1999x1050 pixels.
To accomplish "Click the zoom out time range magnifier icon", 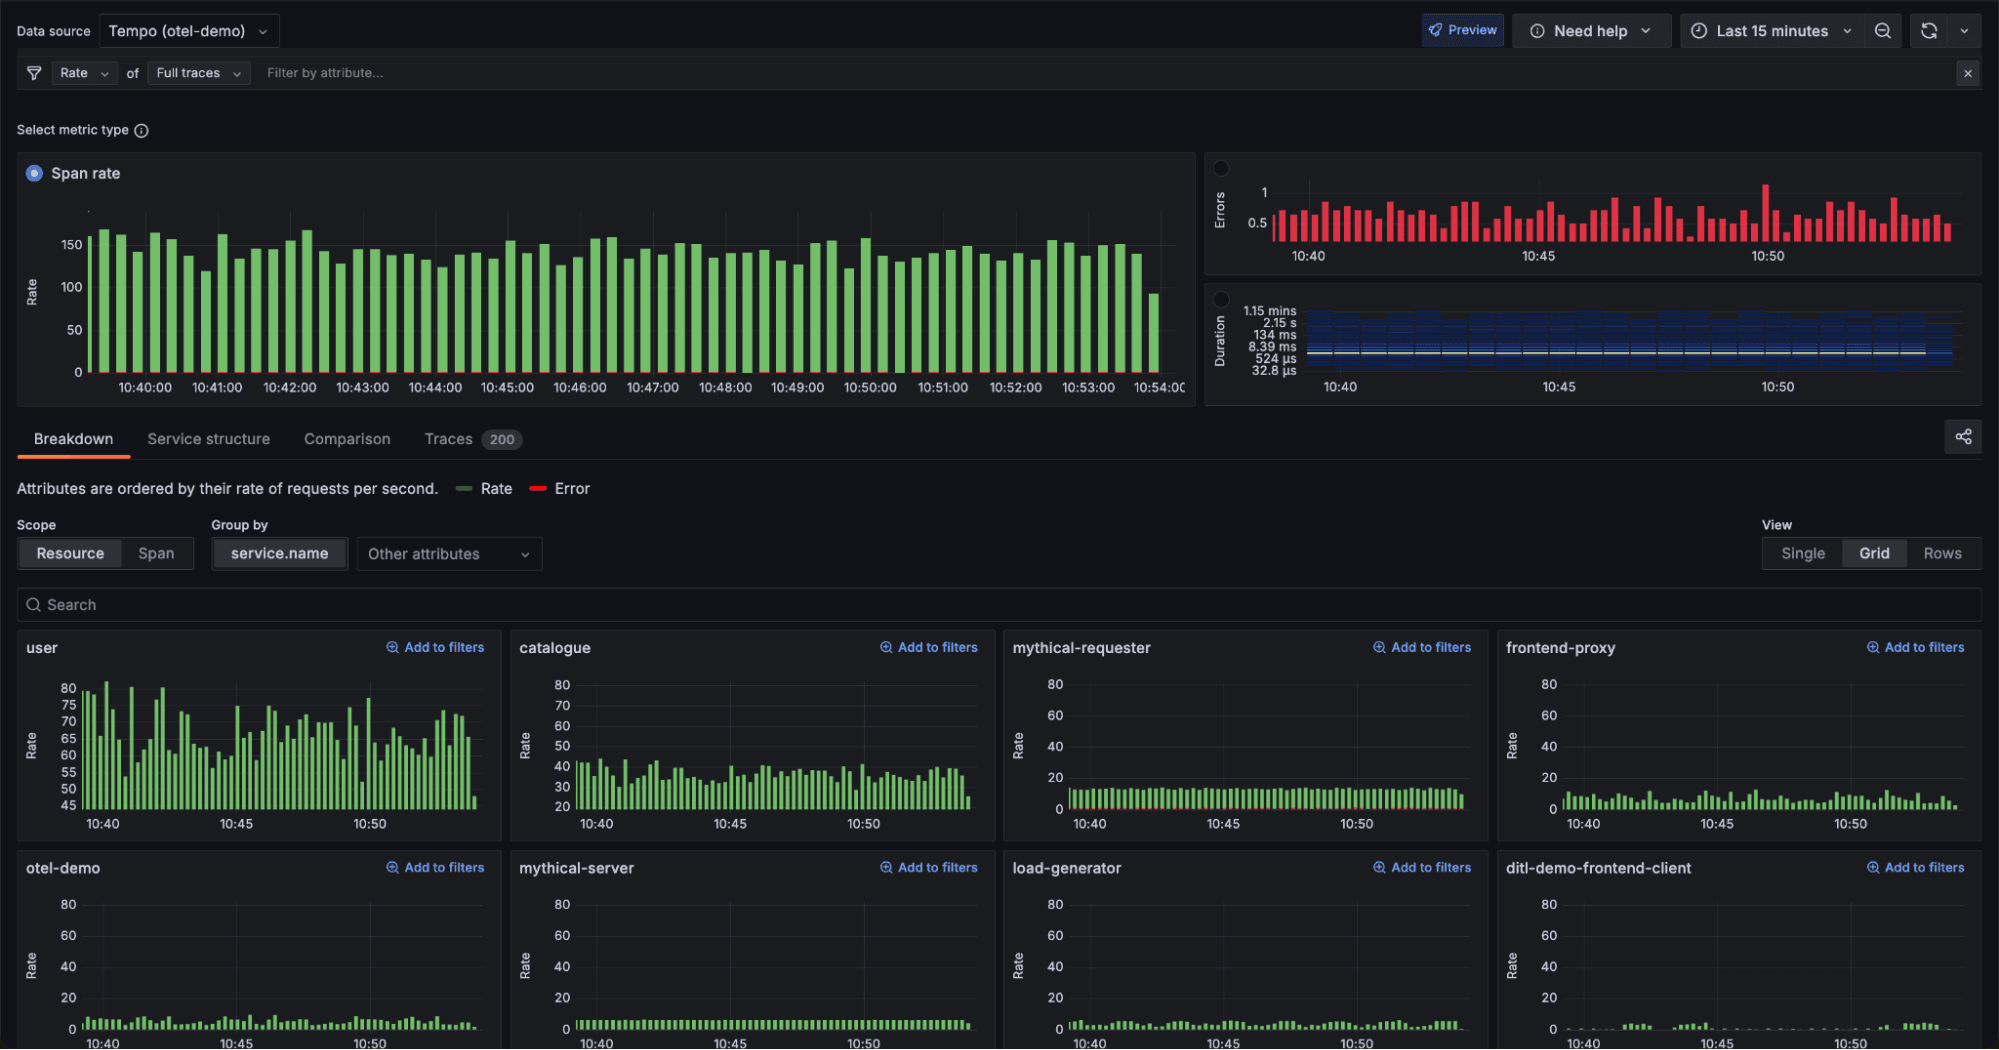I will click(1883, 30).
